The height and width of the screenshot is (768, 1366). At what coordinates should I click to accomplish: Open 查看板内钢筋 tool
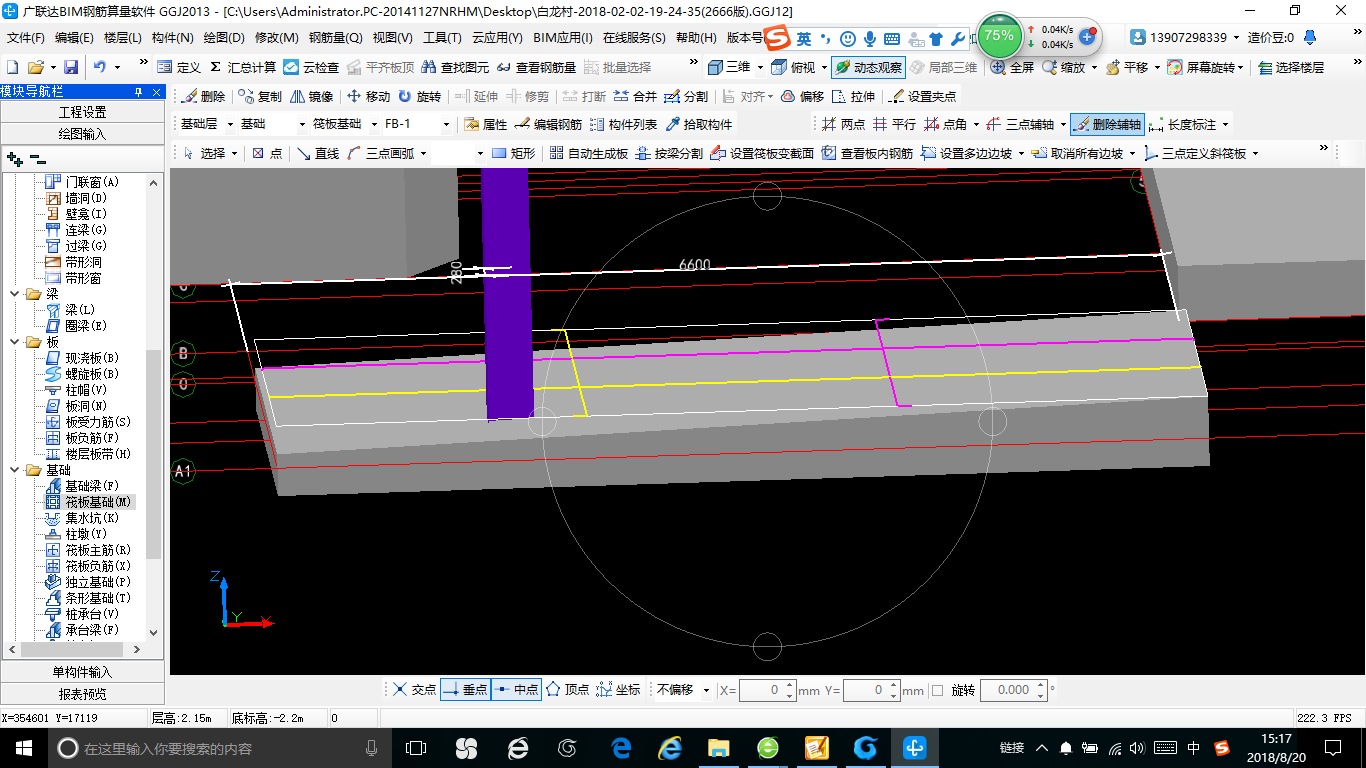867,153
